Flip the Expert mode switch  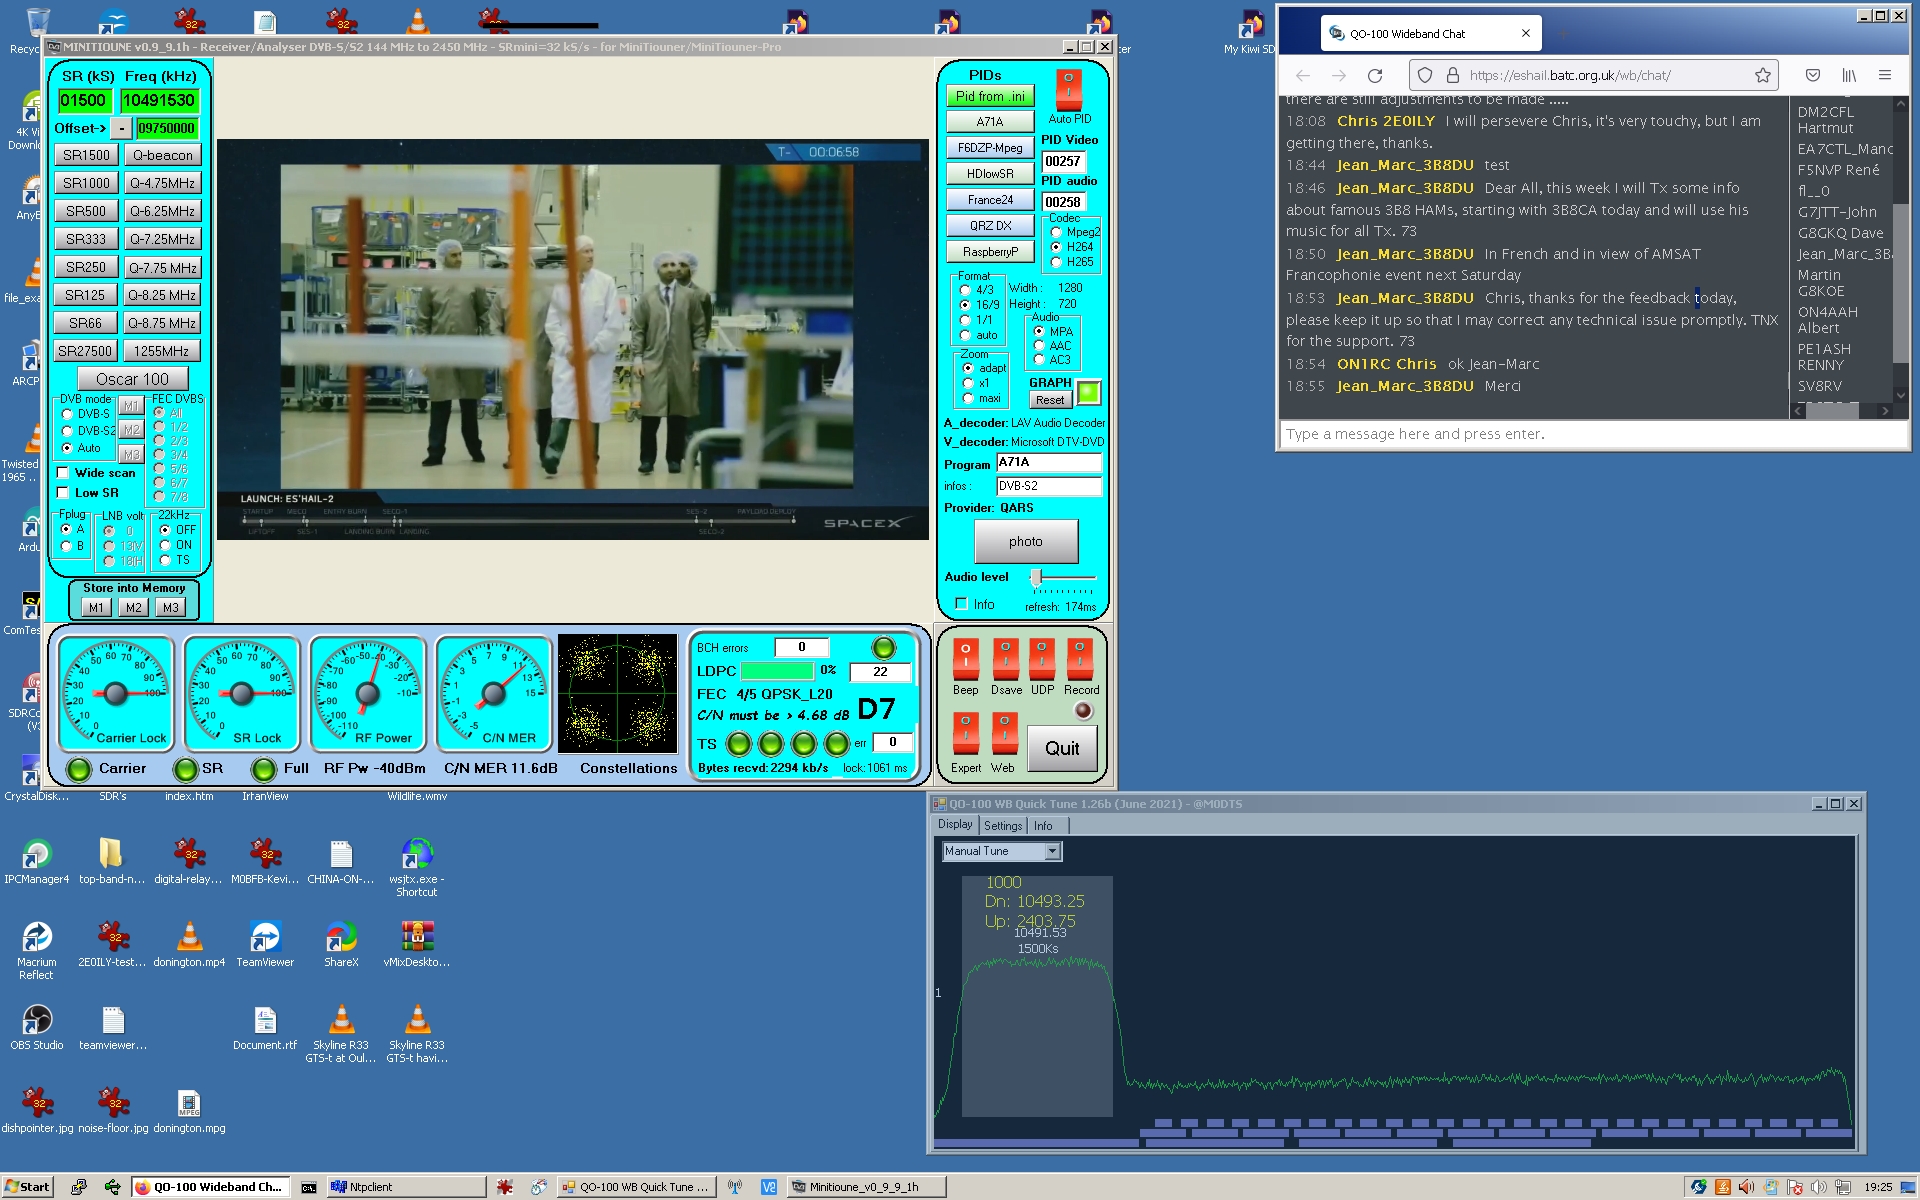966,734
